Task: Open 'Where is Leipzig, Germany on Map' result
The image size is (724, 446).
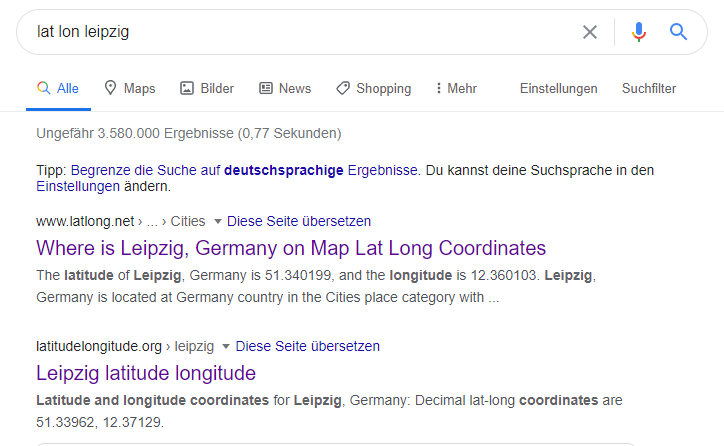Action: point(291,248)
